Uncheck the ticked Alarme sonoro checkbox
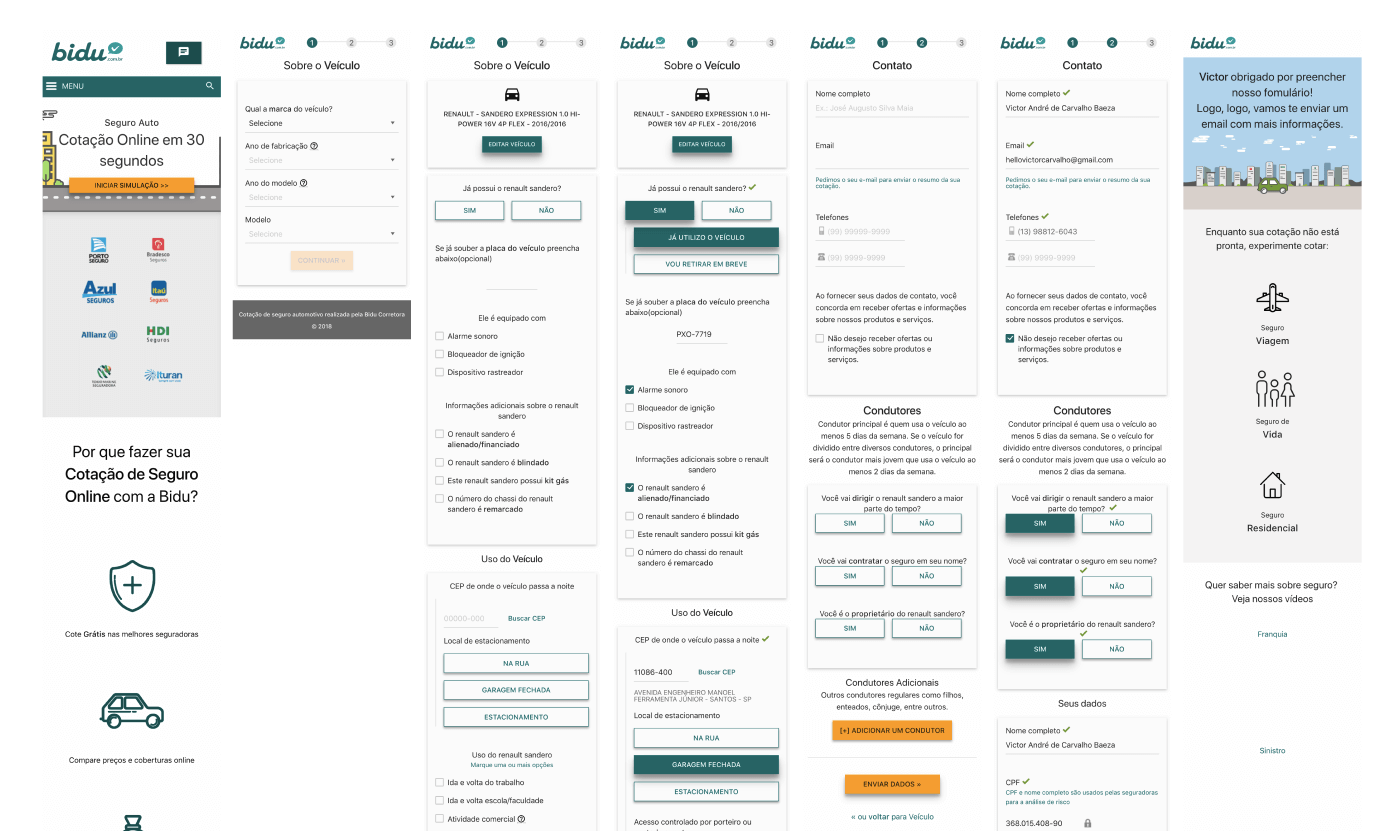1399x831 pixels. pyautogui.click(x=629, y=390)
